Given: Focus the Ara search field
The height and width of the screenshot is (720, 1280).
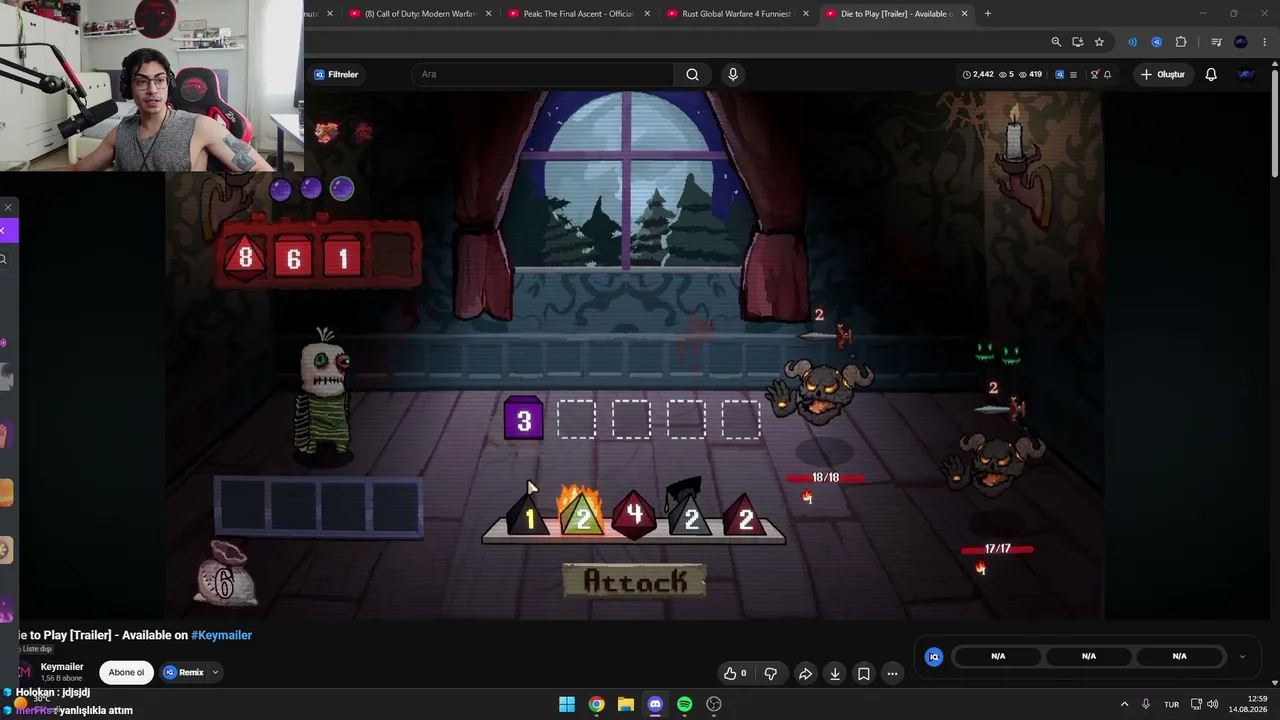Looking at the screenshot, I should tap(545, 74).
